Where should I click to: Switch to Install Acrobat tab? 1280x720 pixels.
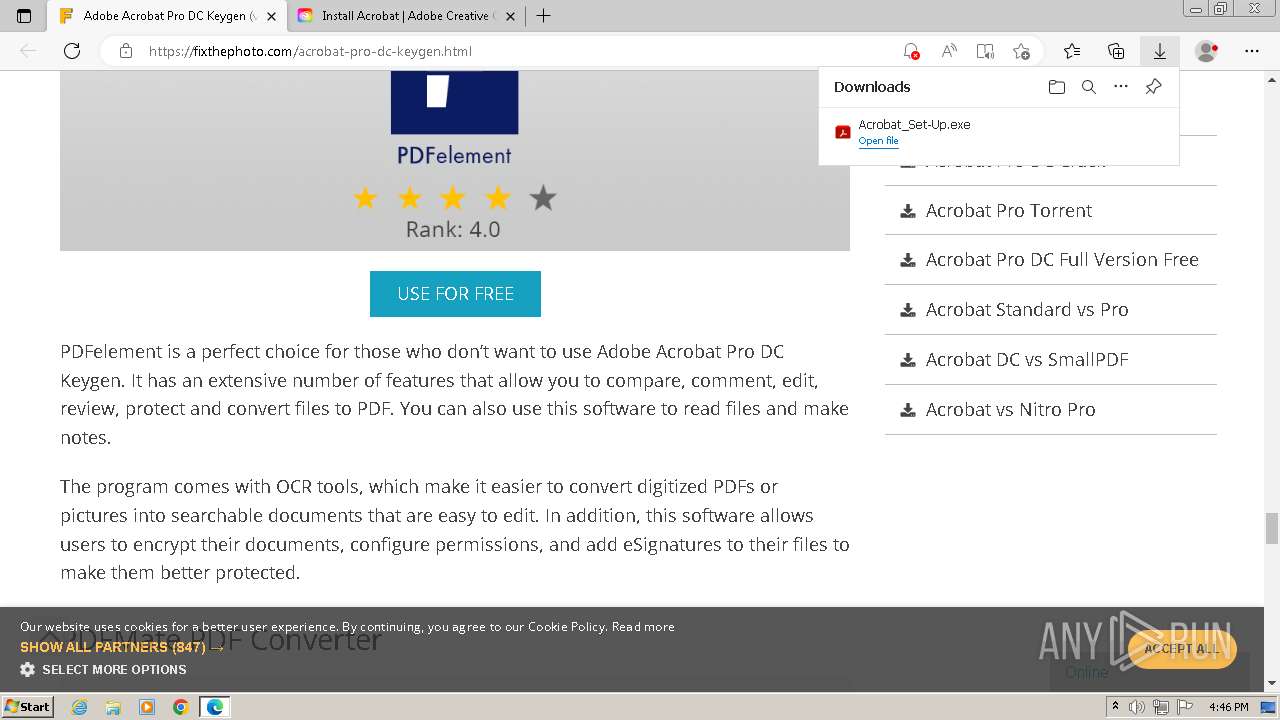[x=405, y=16]
